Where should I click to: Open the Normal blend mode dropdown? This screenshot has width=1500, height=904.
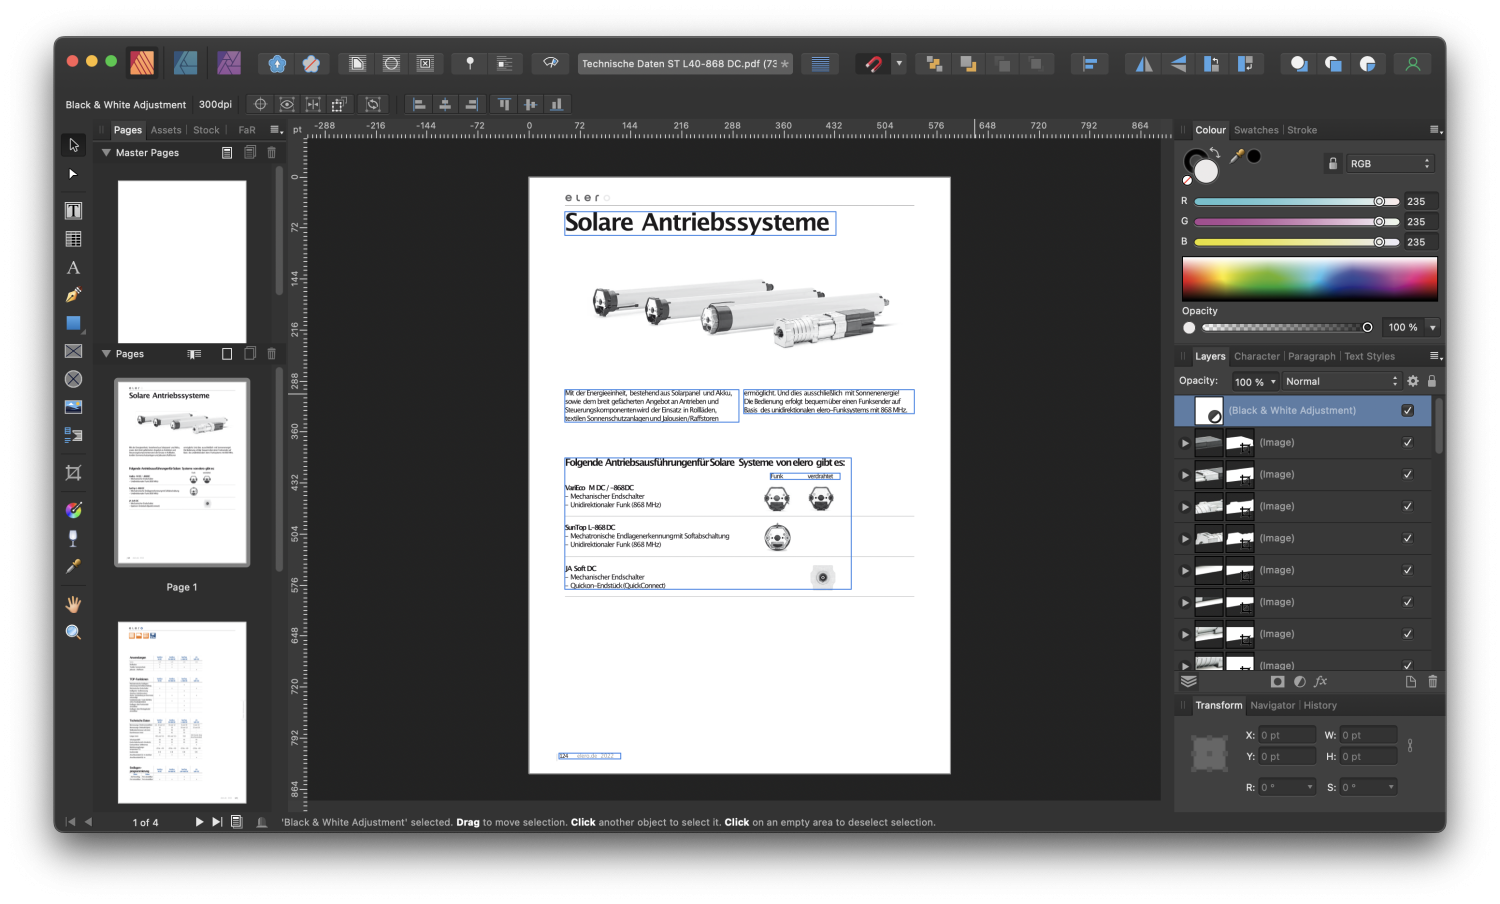click(1340, 380)
